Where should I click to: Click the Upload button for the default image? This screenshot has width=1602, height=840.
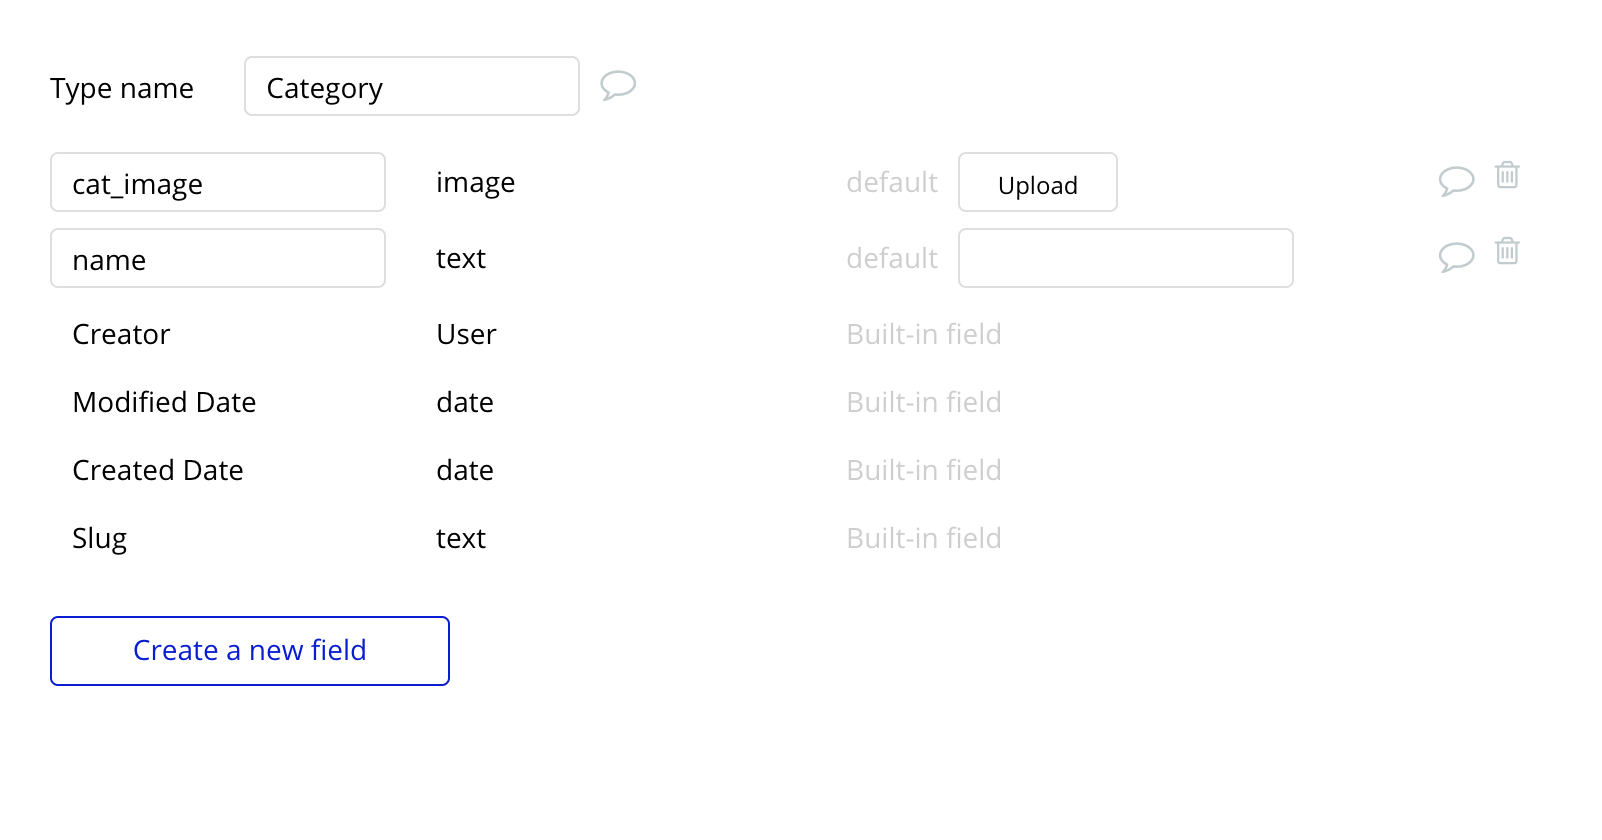1037,183
